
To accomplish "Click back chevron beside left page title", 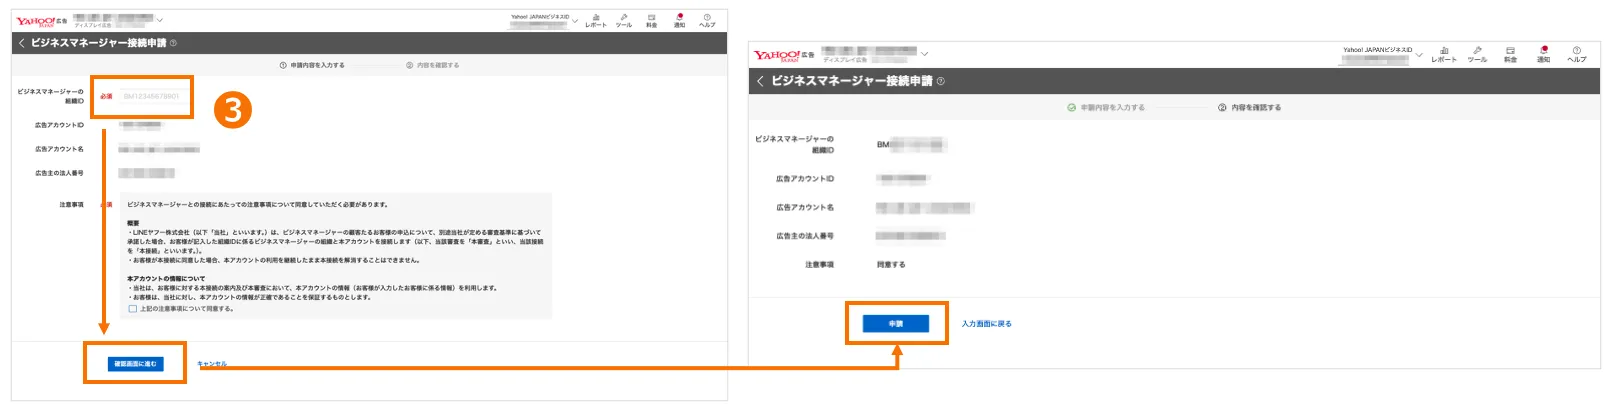I will pyautogui.click(x=21, y=43).
